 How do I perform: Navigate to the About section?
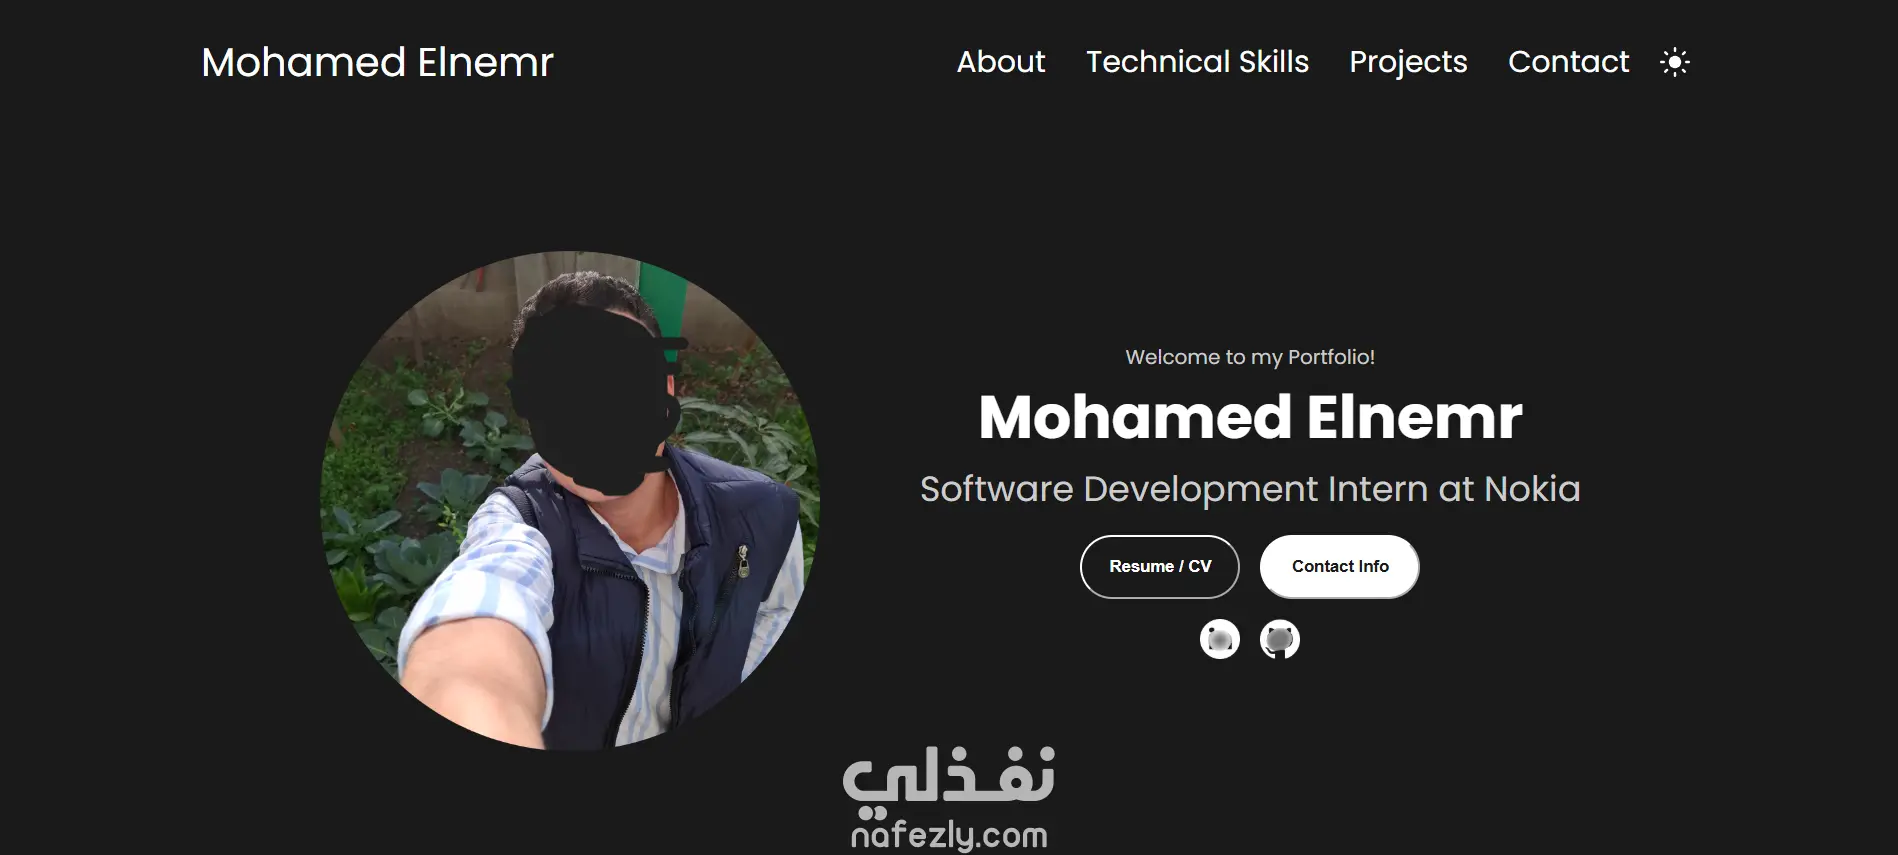tap(1001, 62)
